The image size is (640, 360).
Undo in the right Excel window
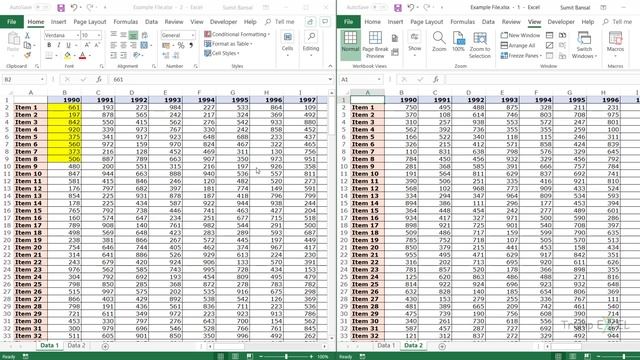411,7
